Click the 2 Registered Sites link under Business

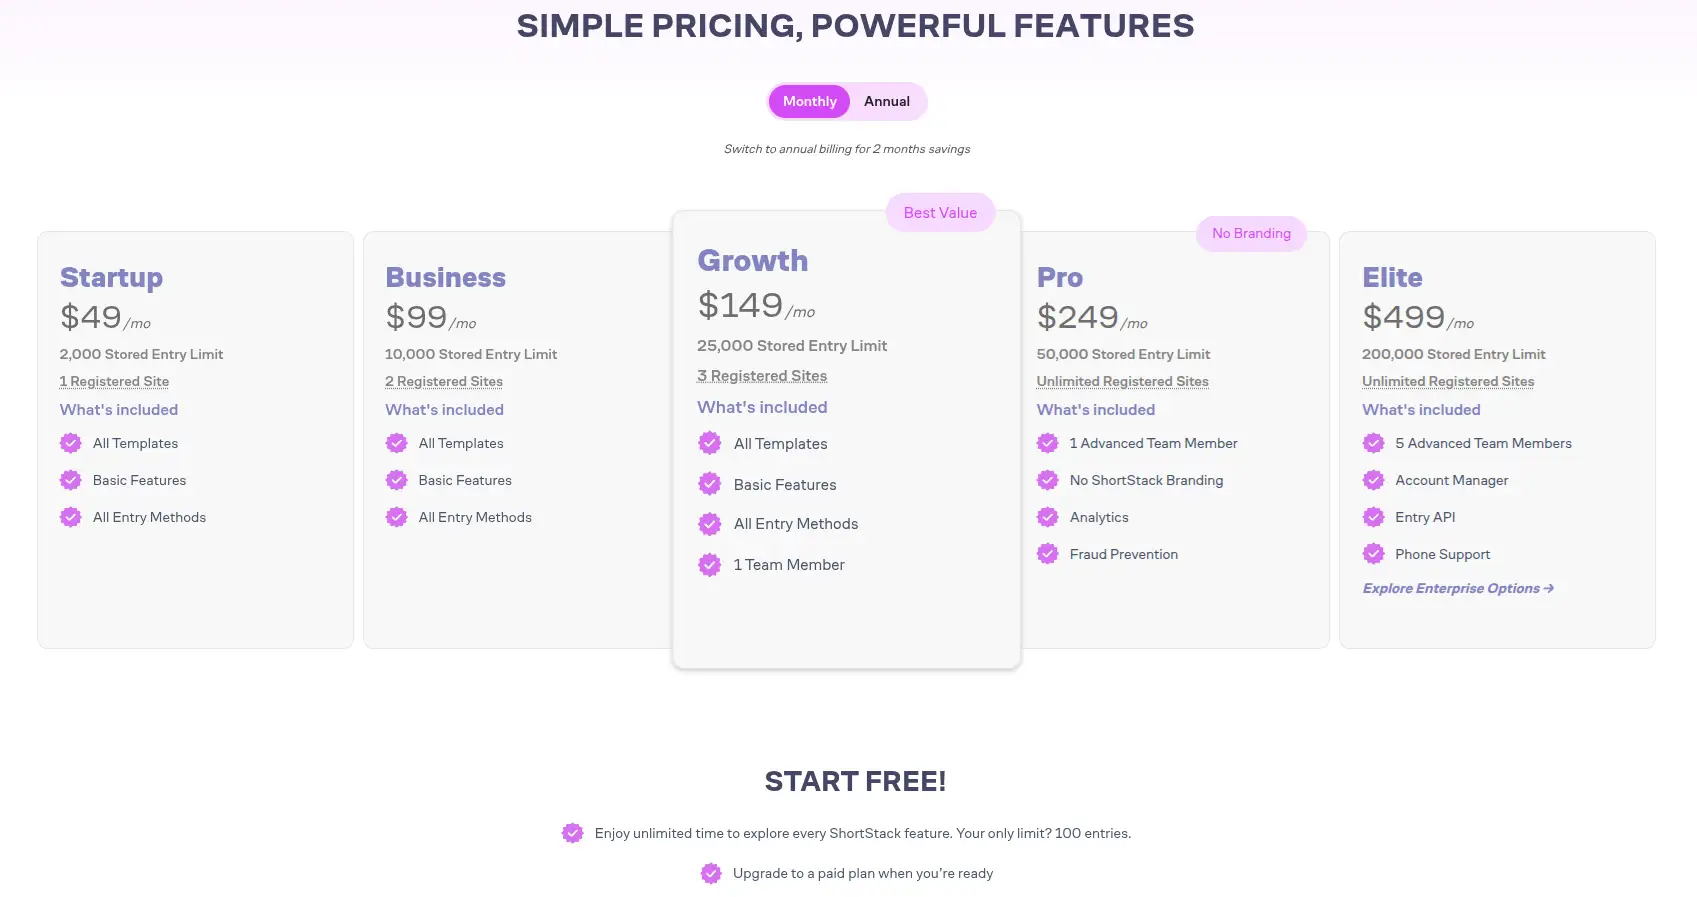(x=443, y=381)
